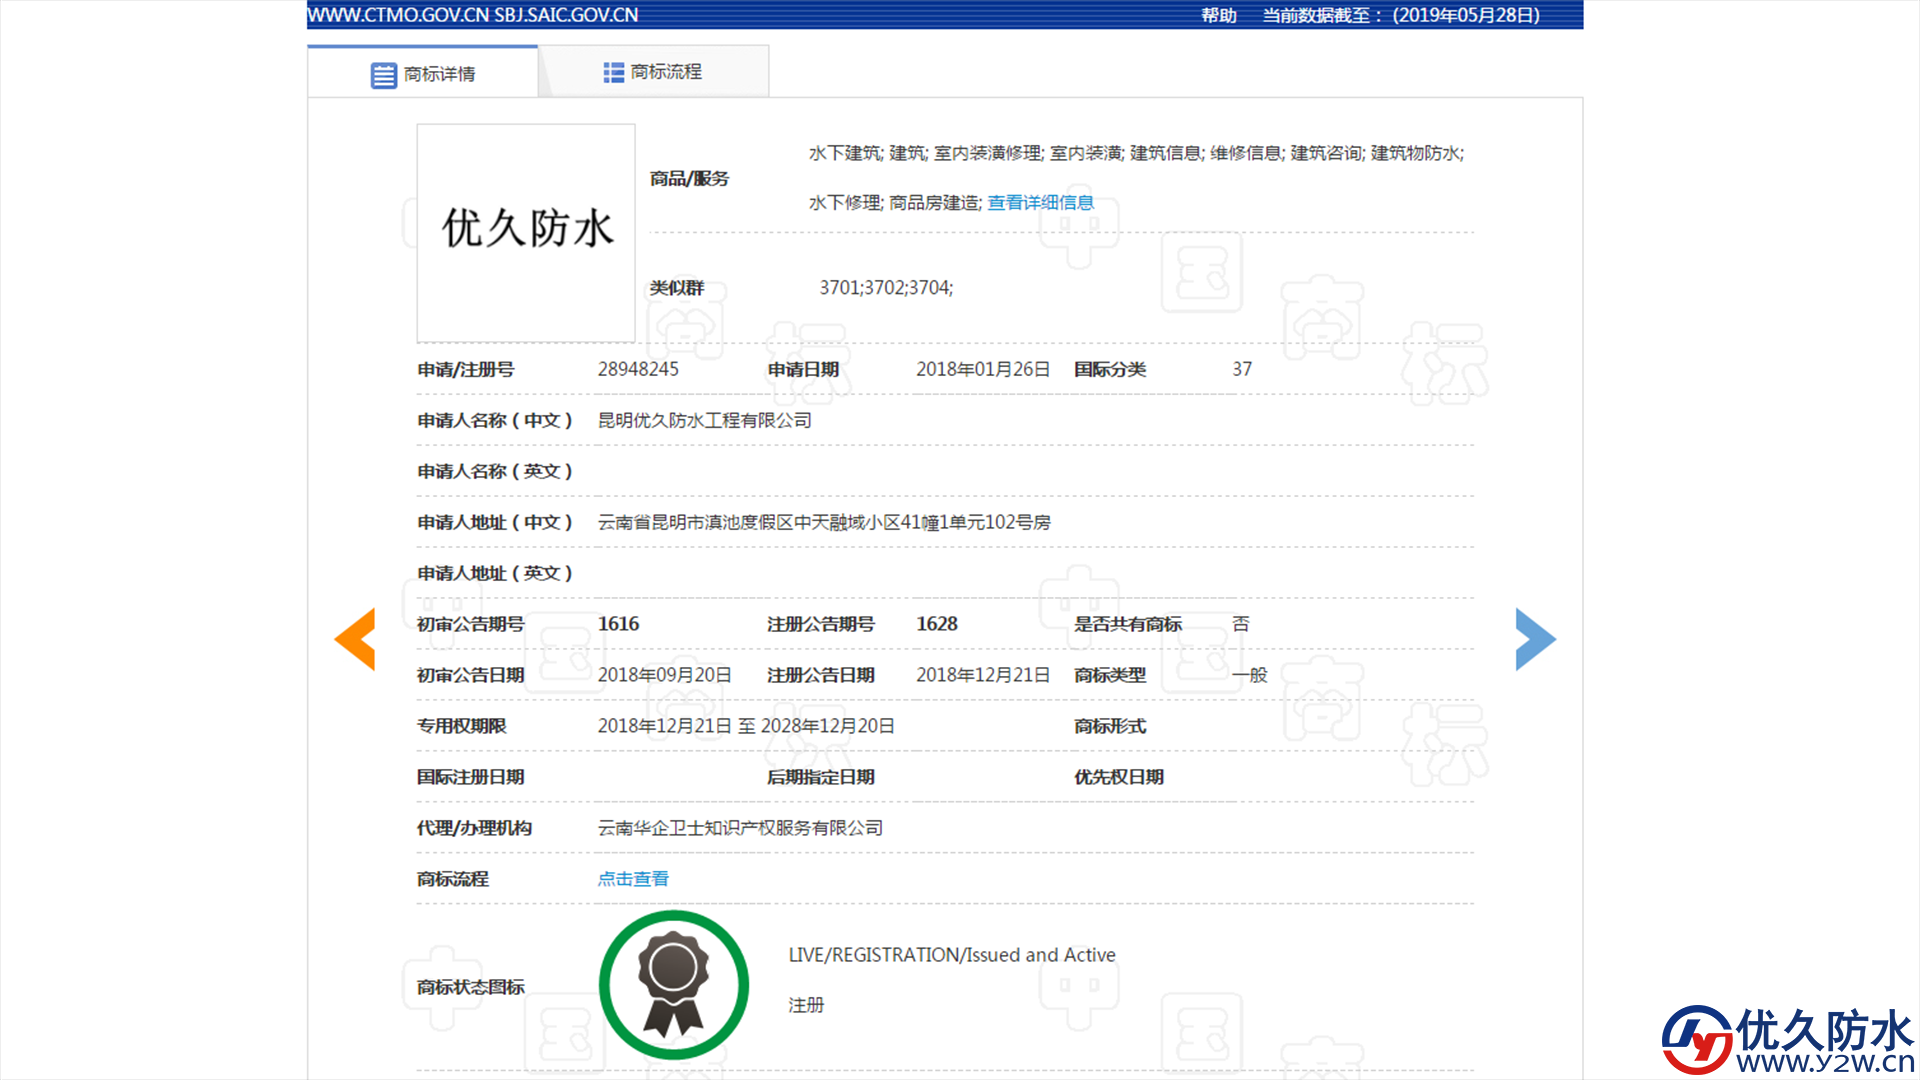Select similar group codes 3701;3702;3704;

point(886,288)
